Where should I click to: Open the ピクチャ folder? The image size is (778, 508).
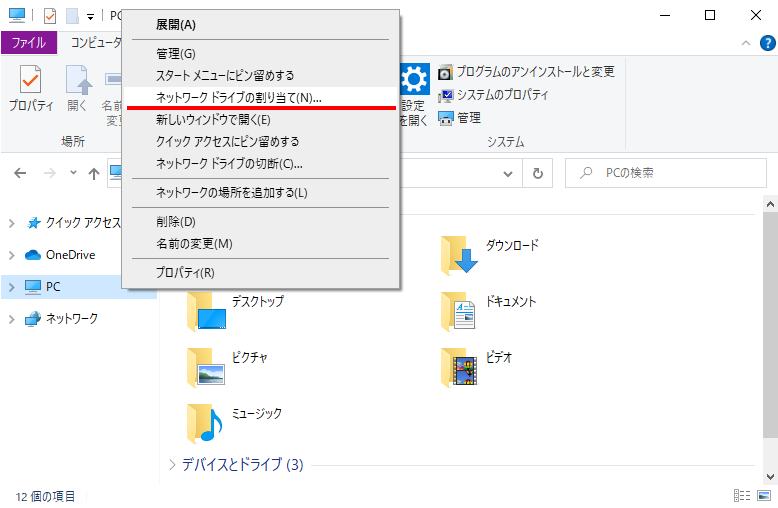[x=206, y=367]
